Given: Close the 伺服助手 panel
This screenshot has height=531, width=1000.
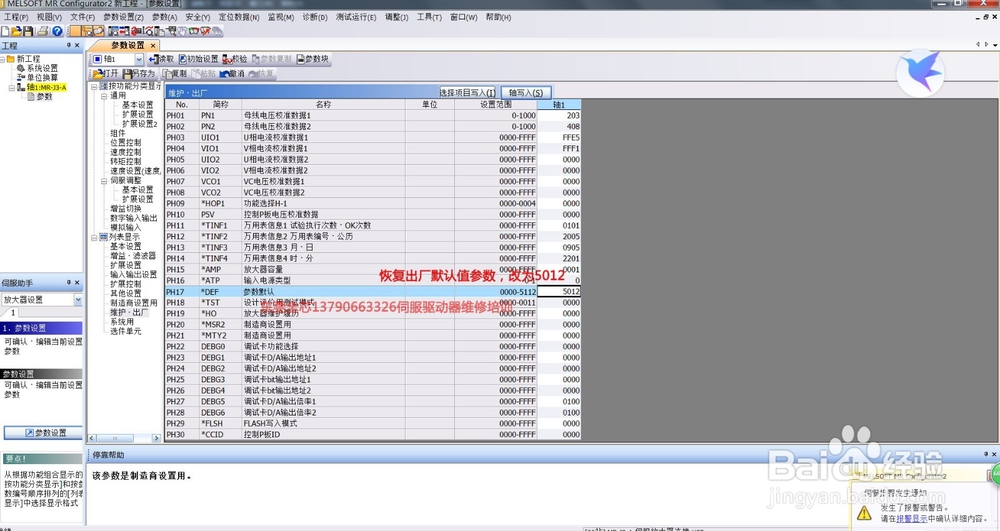Looking at the screenshot, I should pos(77,282).
